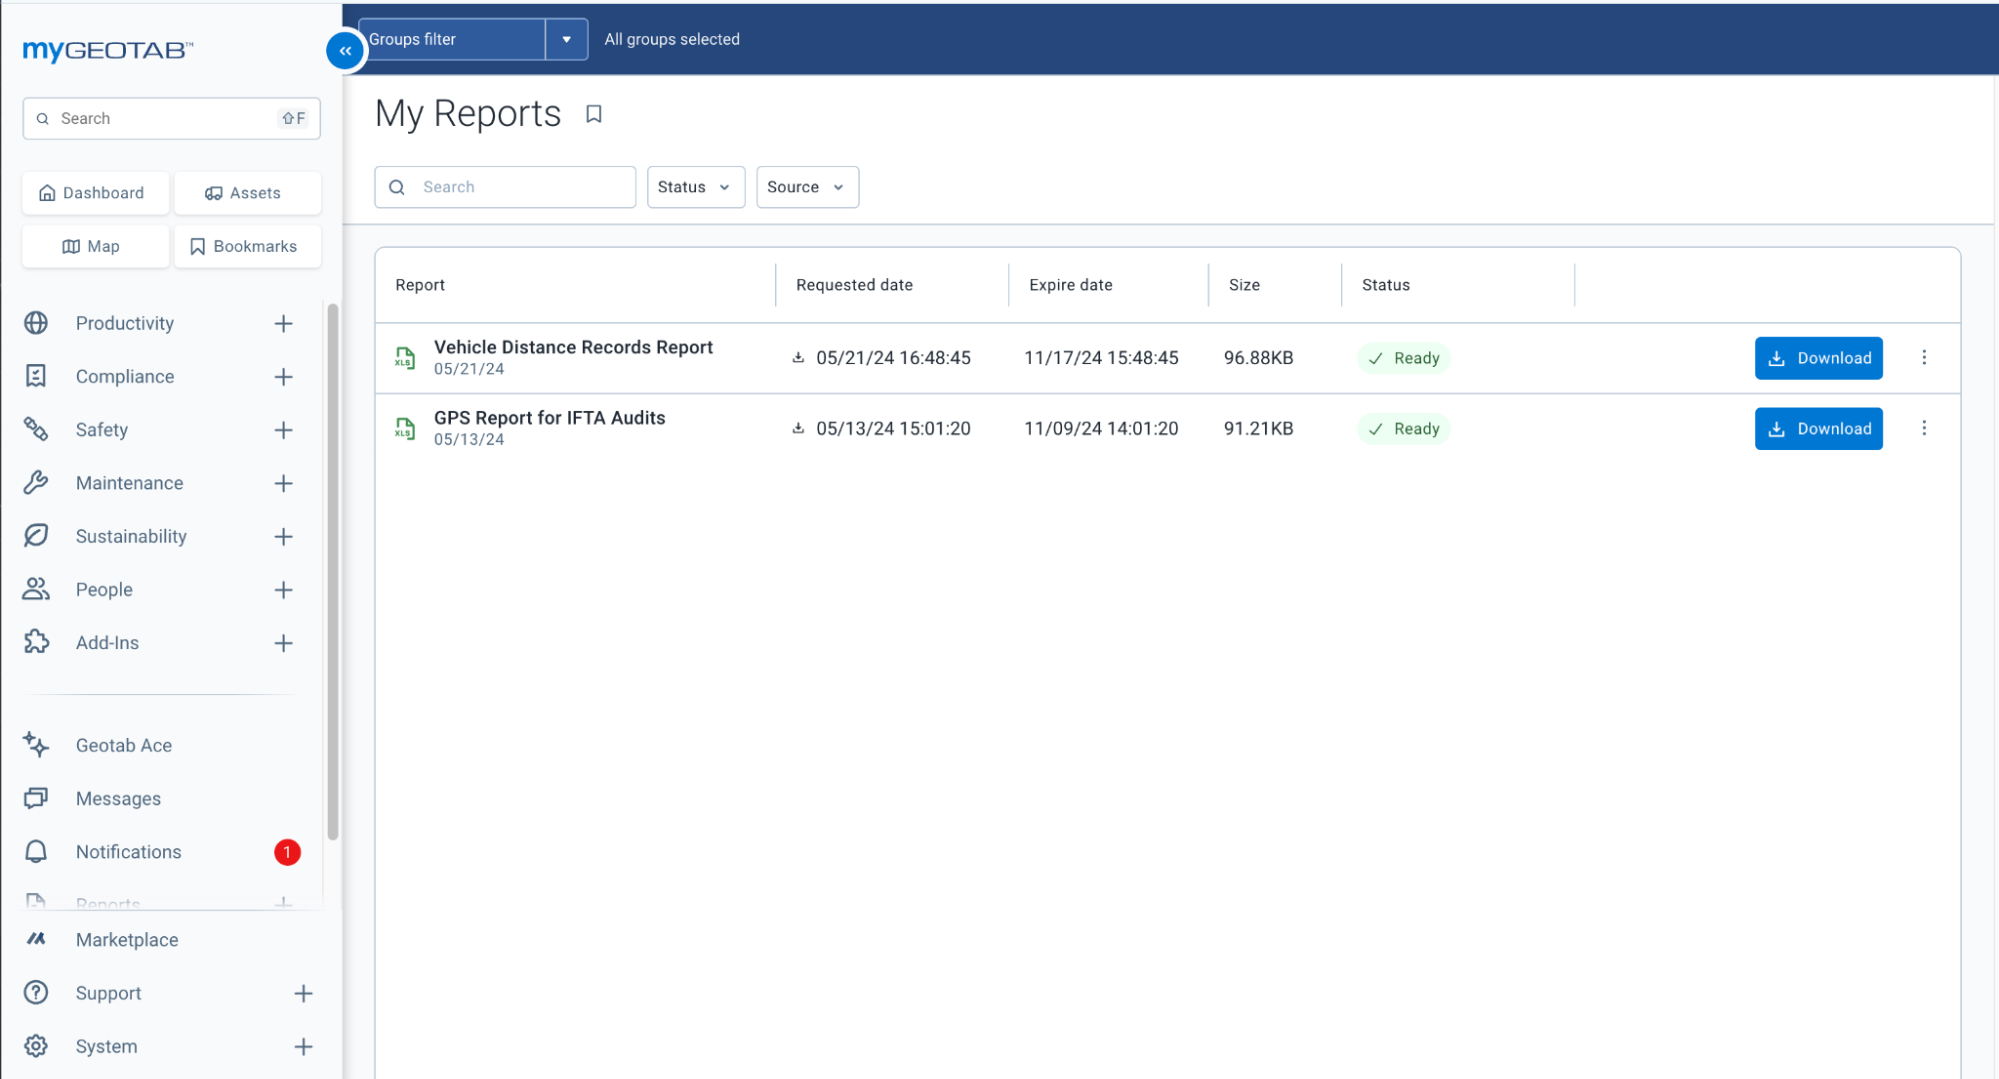Open the Messages panel
The image size is (1999, 1079).
tap(118, 798)
